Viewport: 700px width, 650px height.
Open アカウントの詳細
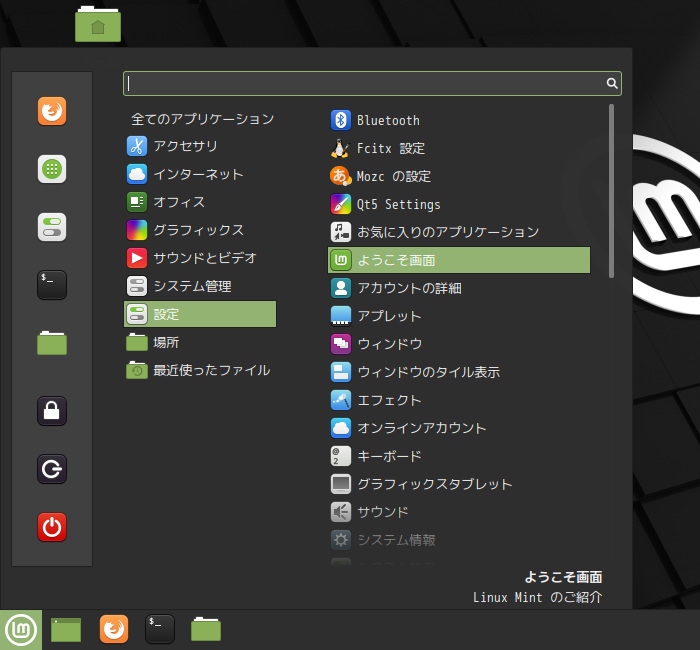pyautogui.click(x=459, y=288)
